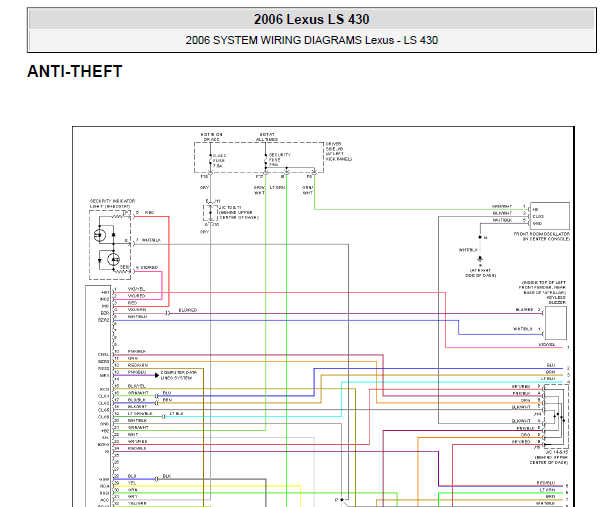The image size is (602, 507).
Task: Click the "LT GRN" wire label under the fuse box
Action: tap(277, 188)
